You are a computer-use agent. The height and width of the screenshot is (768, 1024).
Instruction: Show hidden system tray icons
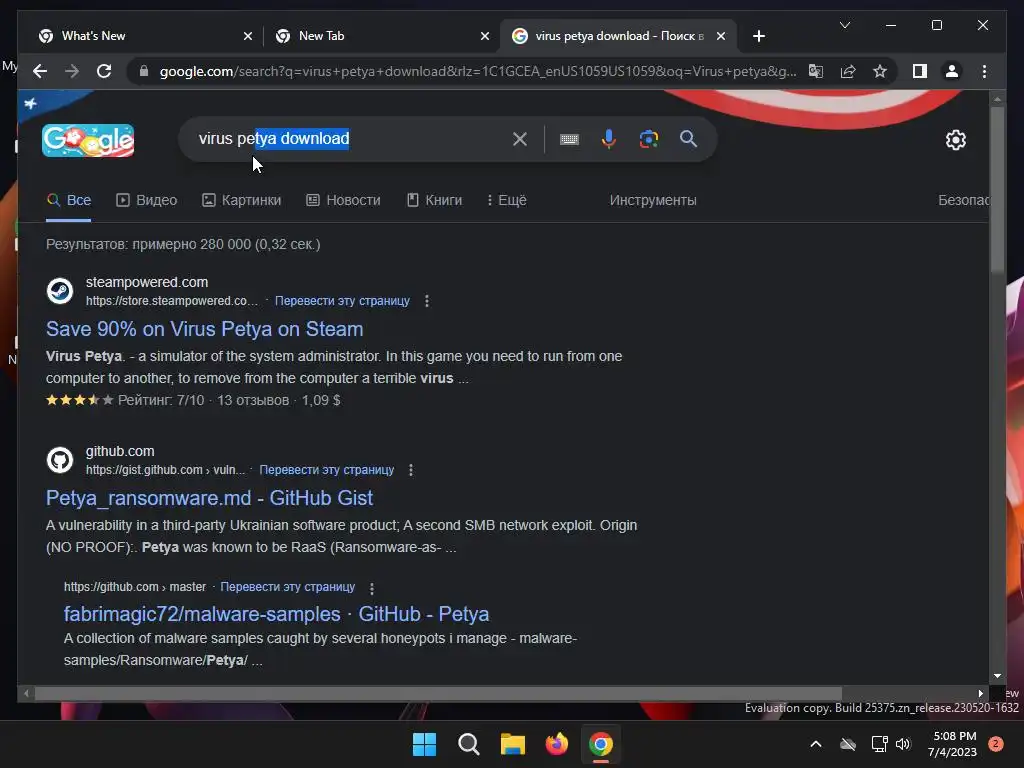tap(816, 744)
